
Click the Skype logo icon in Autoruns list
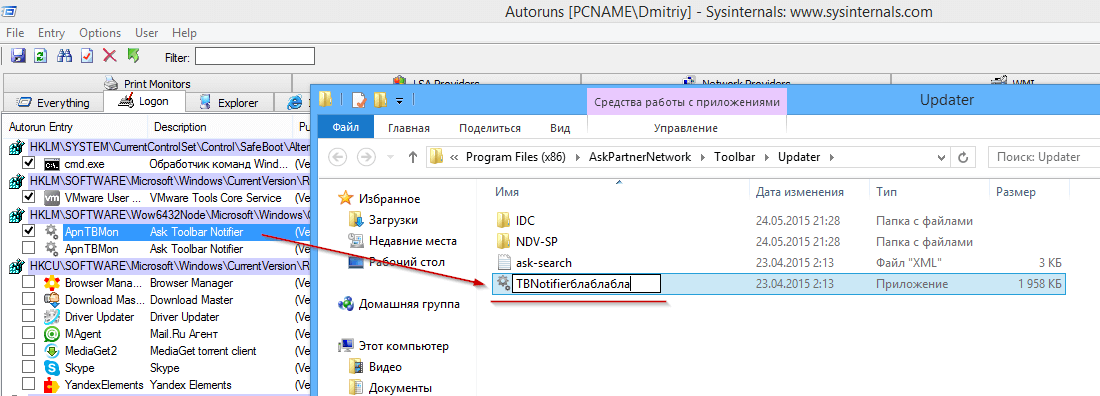(x=51, y=368)
